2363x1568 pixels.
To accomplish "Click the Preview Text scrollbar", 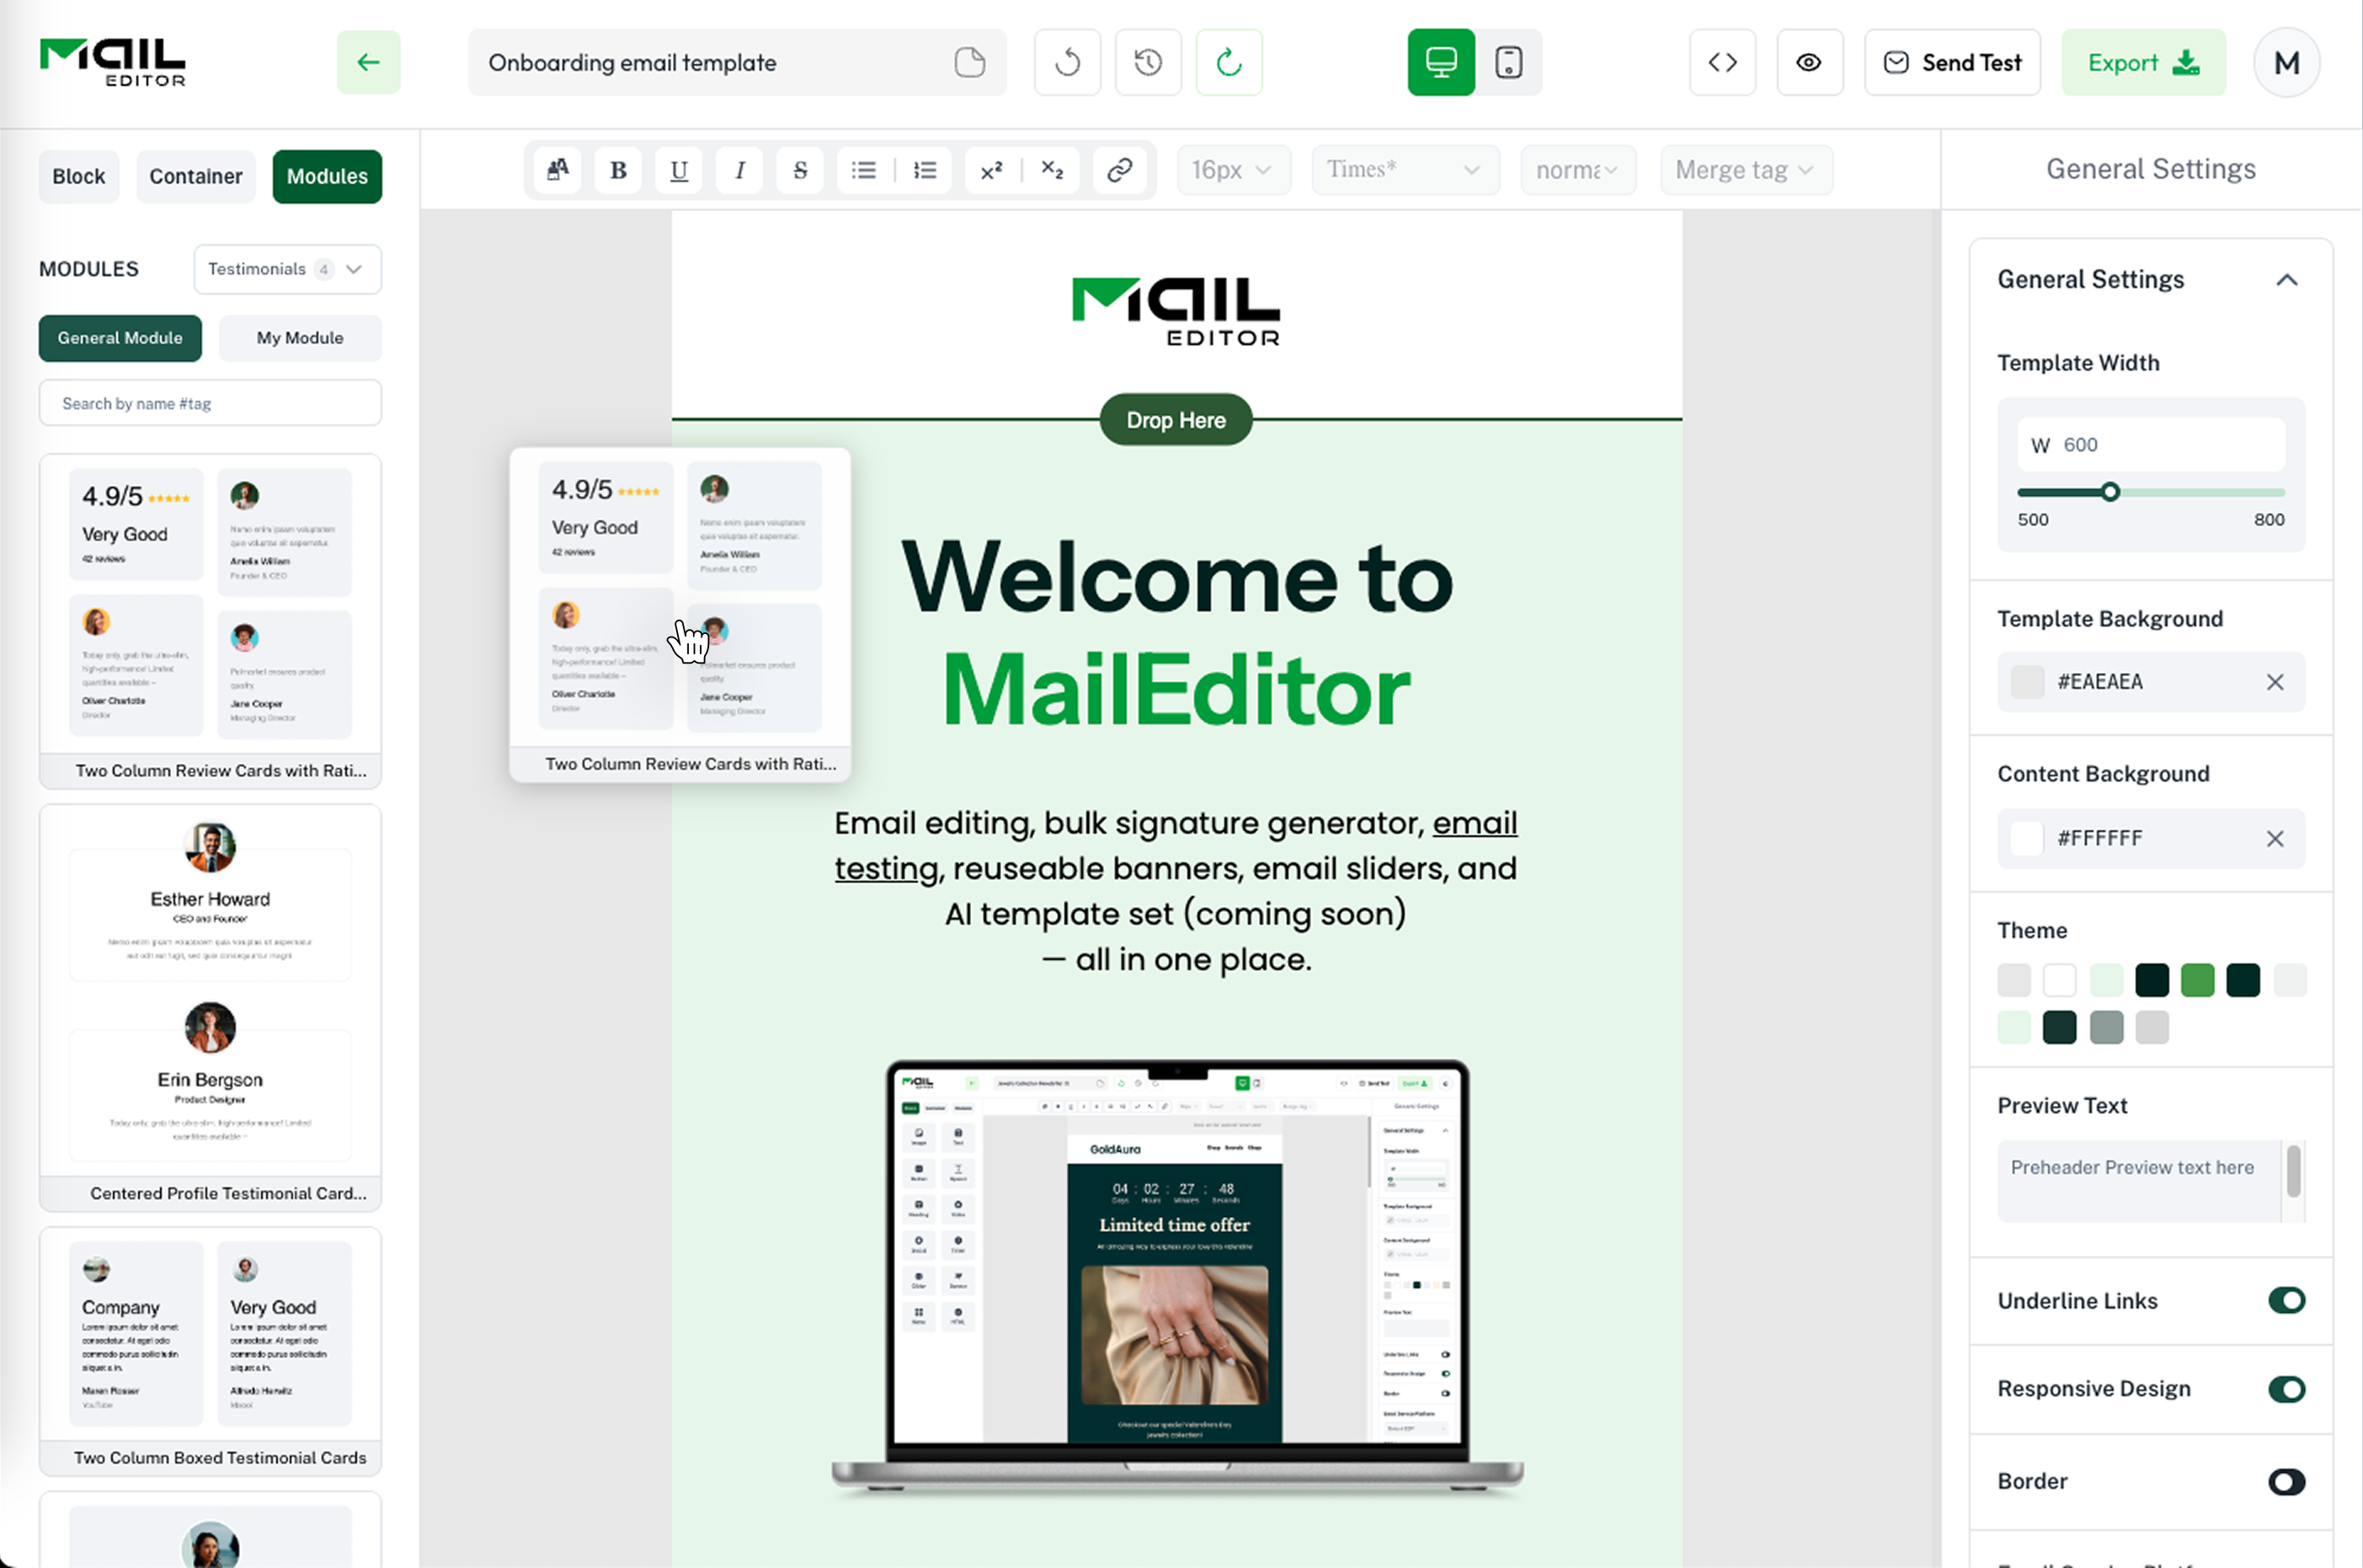I will pos(2293,1172).
